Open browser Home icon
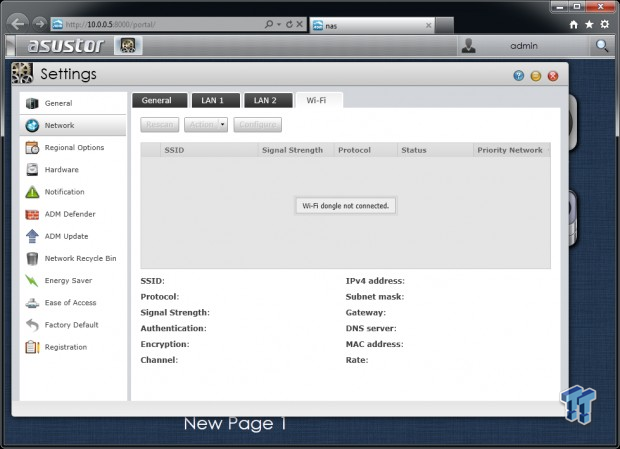620x449 pixels. (x=574, y=25)
